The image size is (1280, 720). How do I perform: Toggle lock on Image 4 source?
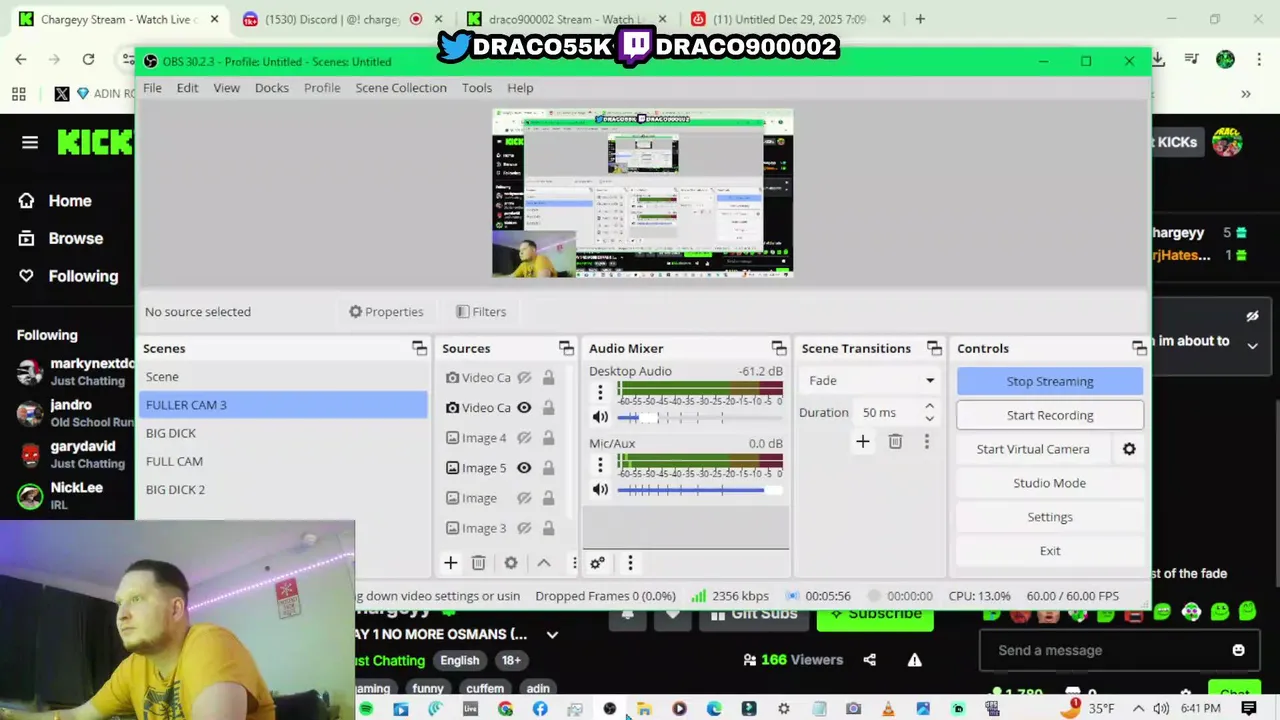[x=548, y=438]
